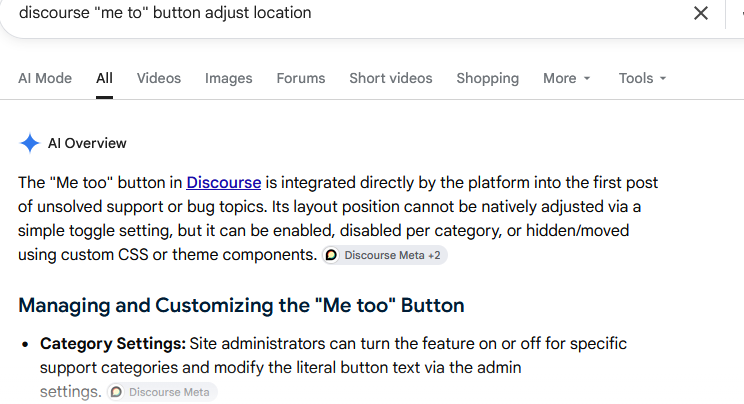
Task: Open the Discourse Meta chip after 'settings.'
Action: click(x=162, y=392)
